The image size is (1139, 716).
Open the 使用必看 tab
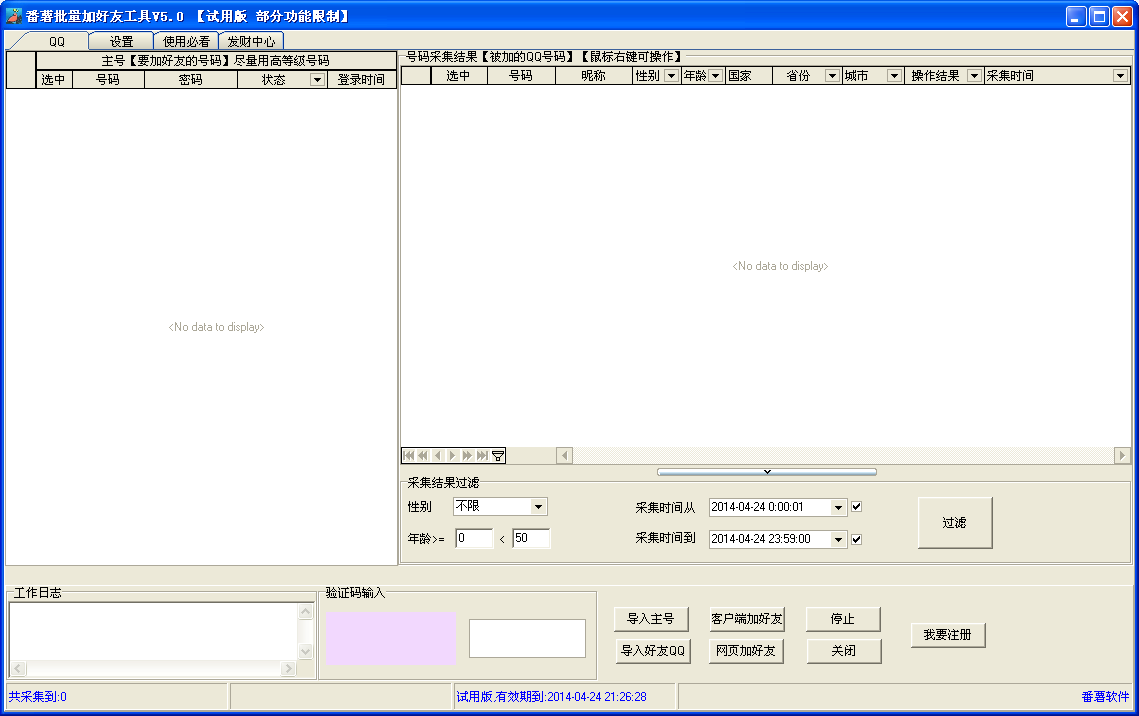click(186, 41)
